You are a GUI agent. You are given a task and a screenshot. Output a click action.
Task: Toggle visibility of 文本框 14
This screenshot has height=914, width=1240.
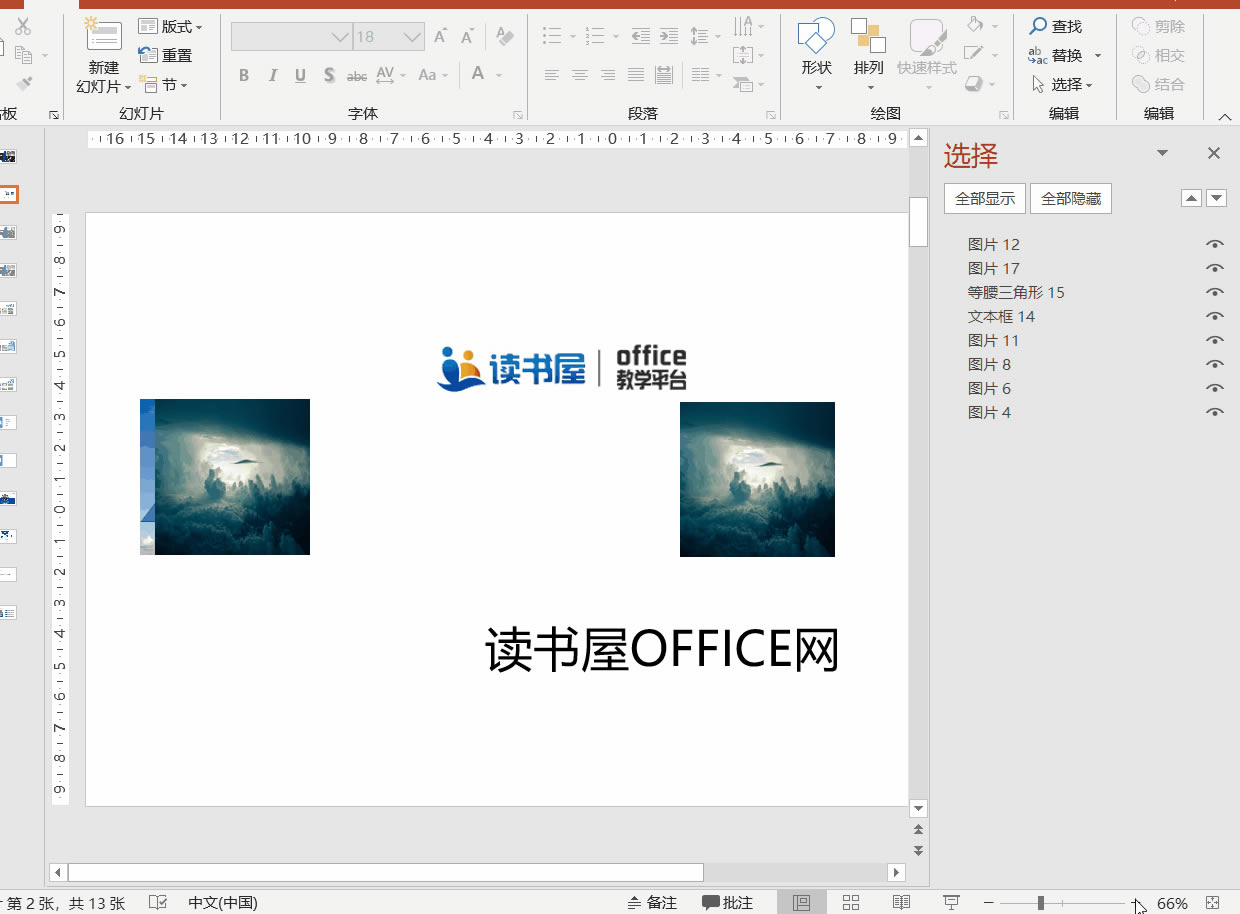1213,315
